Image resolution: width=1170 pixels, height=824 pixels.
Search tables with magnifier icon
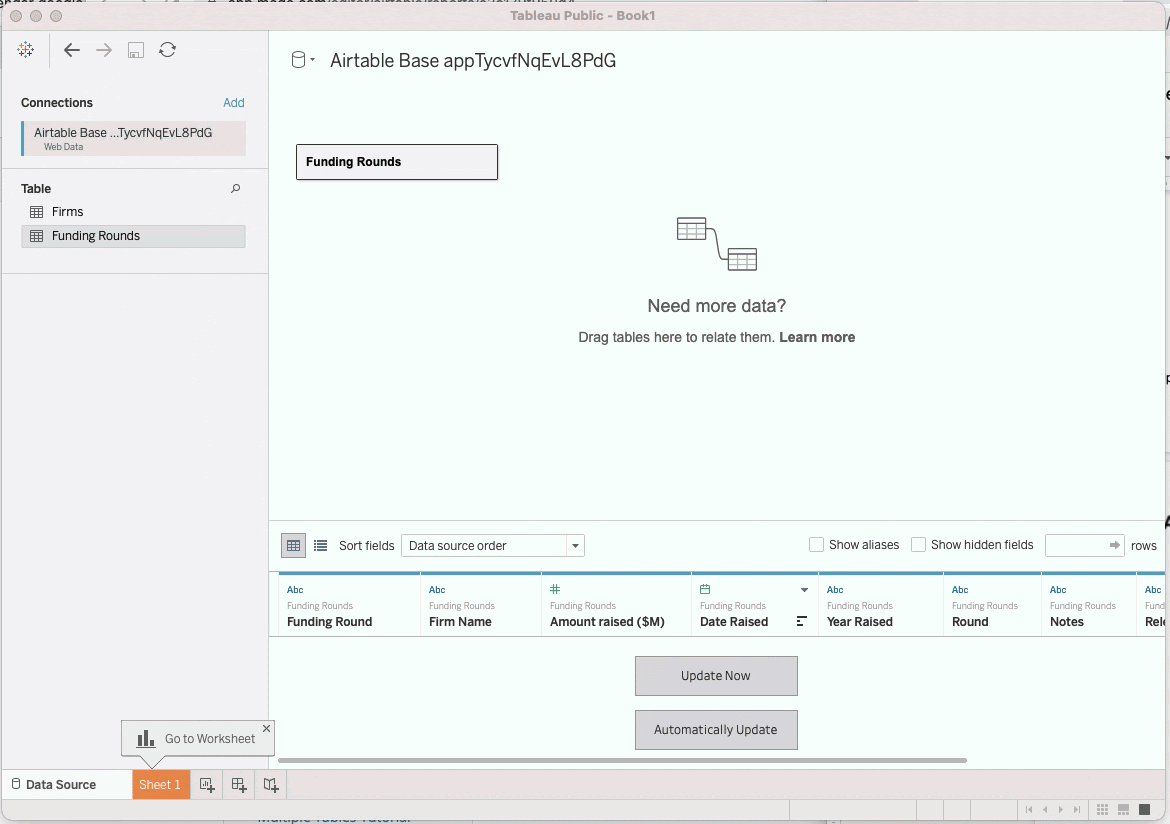click(235, 189)
